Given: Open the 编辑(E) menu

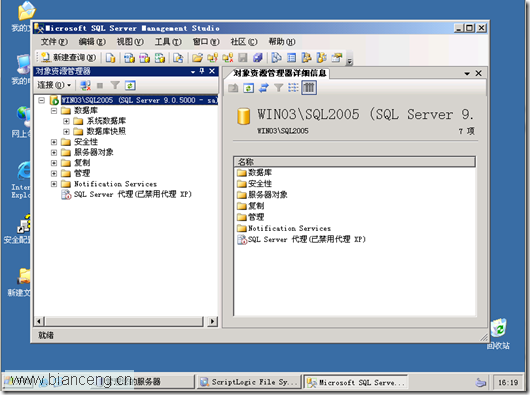Looking at the screenshot, I should 92,42.
